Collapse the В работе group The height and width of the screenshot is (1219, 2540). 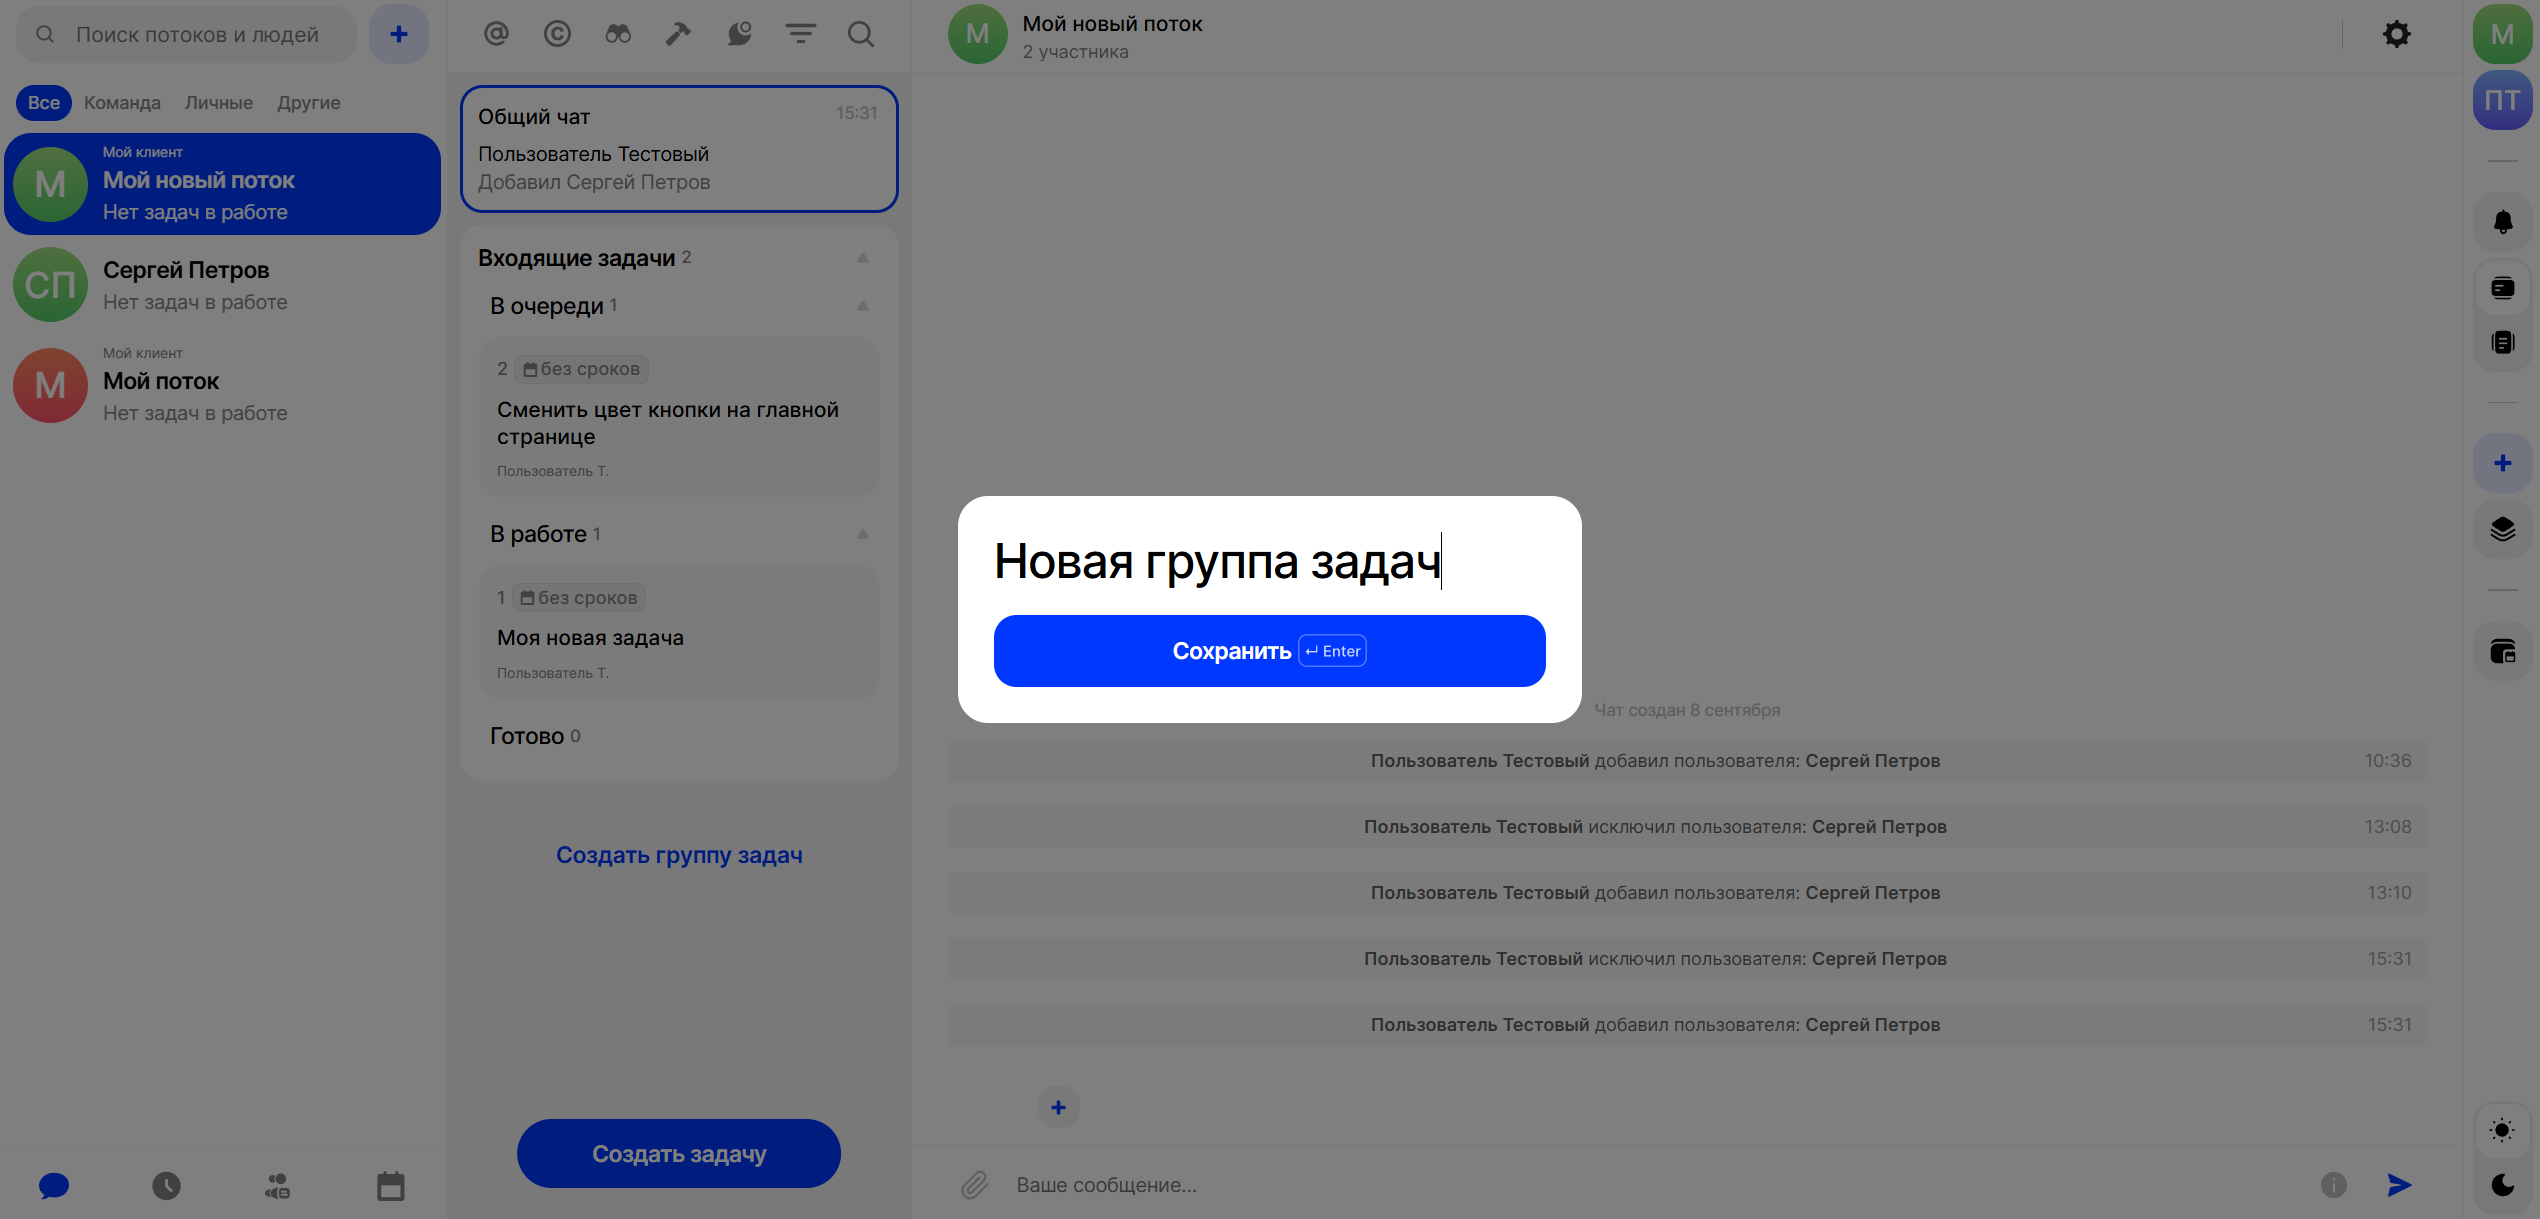(862, 534)
